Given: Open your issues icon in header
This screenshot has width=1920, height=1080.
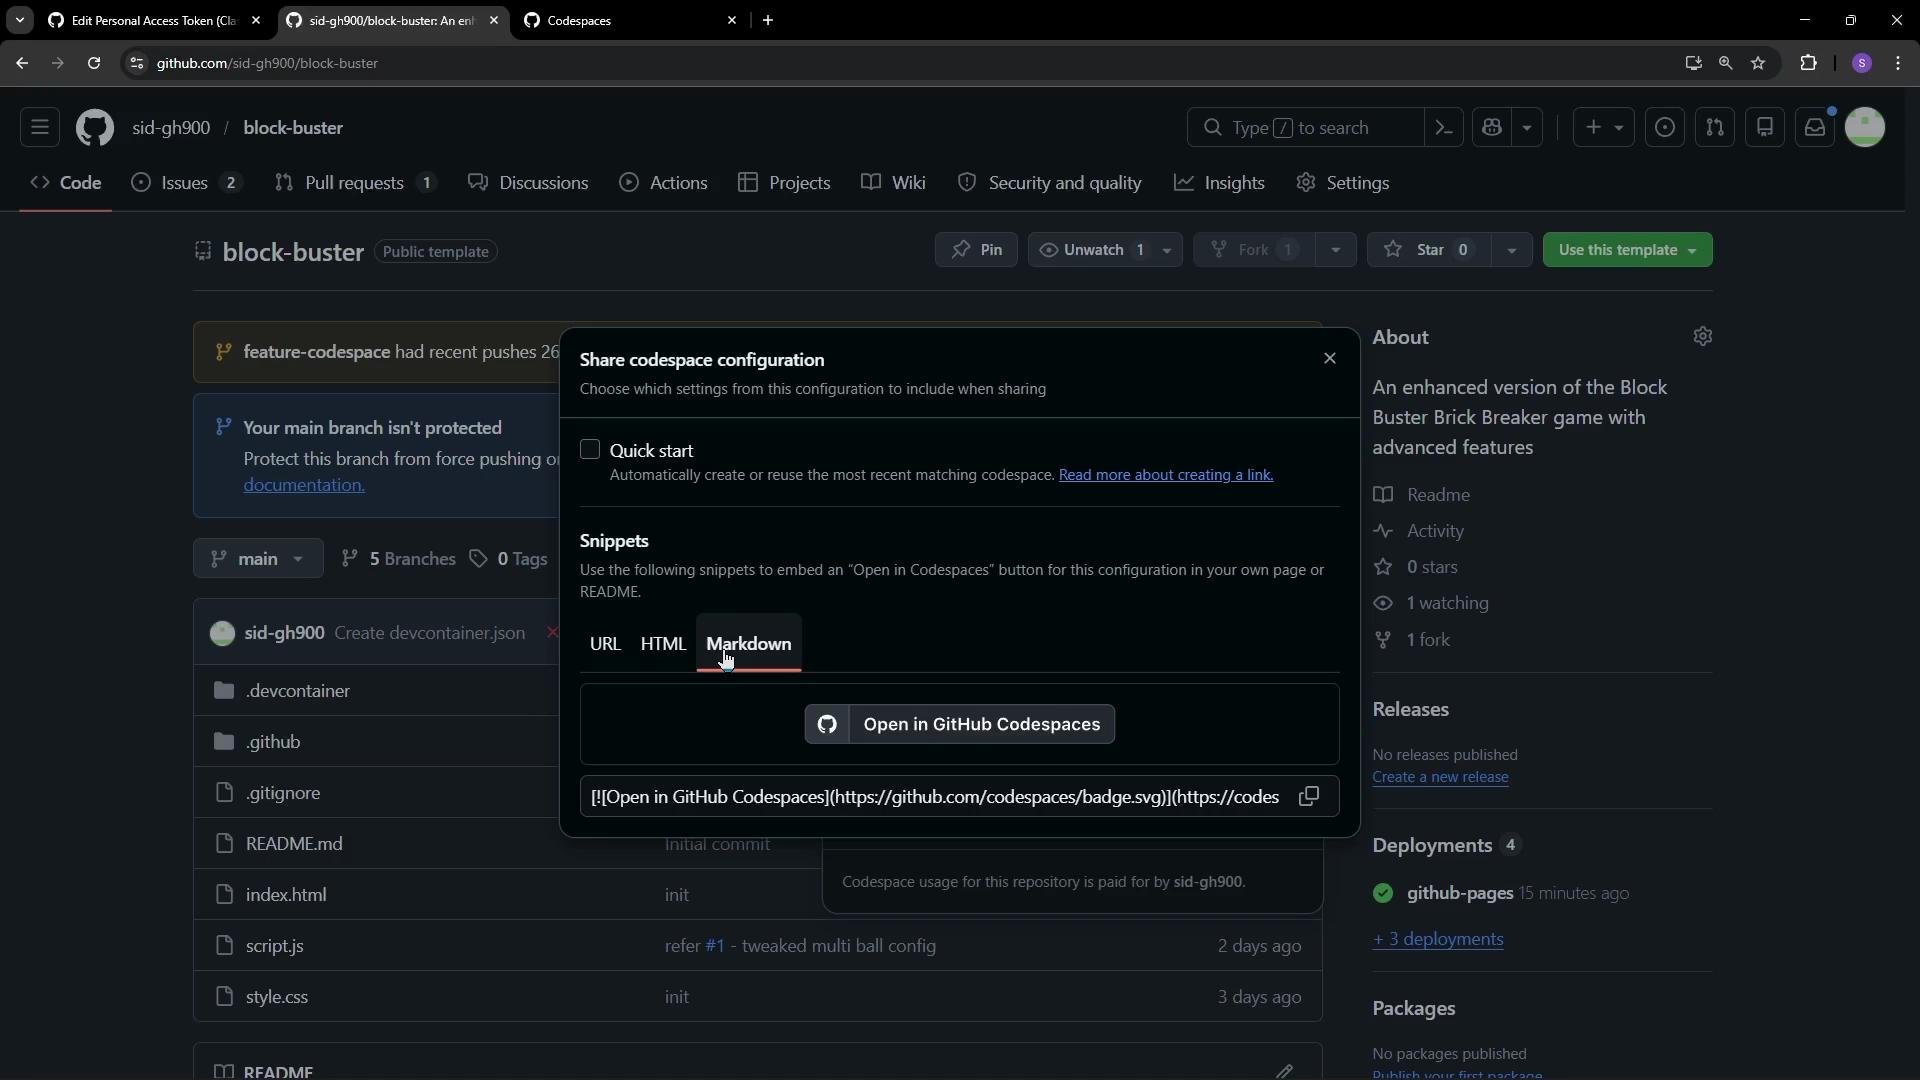Looking at the screenshot, I should click(x=1665, y=128).
